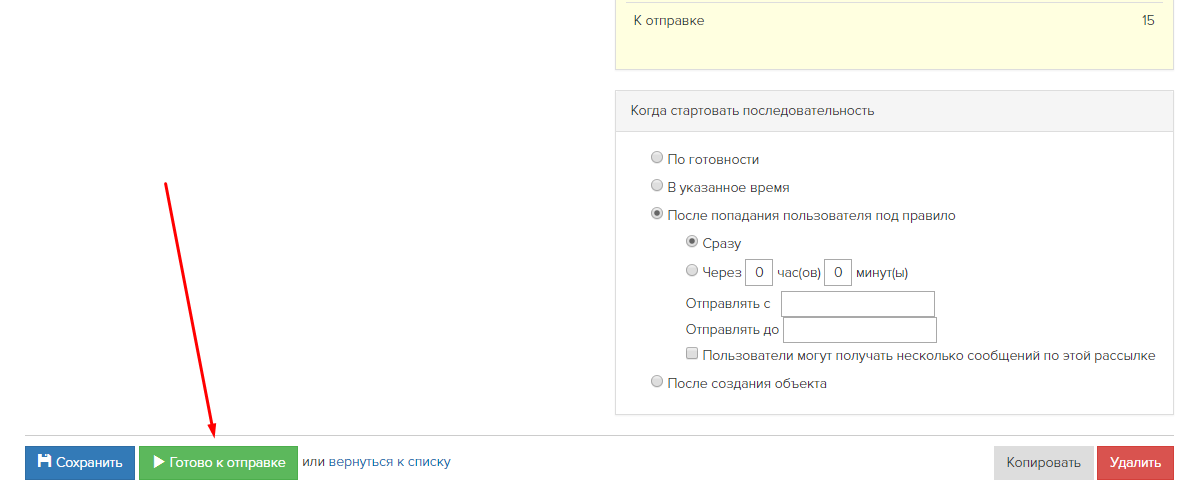
Task: Click the Когда стартовать последовательность panel header
Action: point(894,111)
